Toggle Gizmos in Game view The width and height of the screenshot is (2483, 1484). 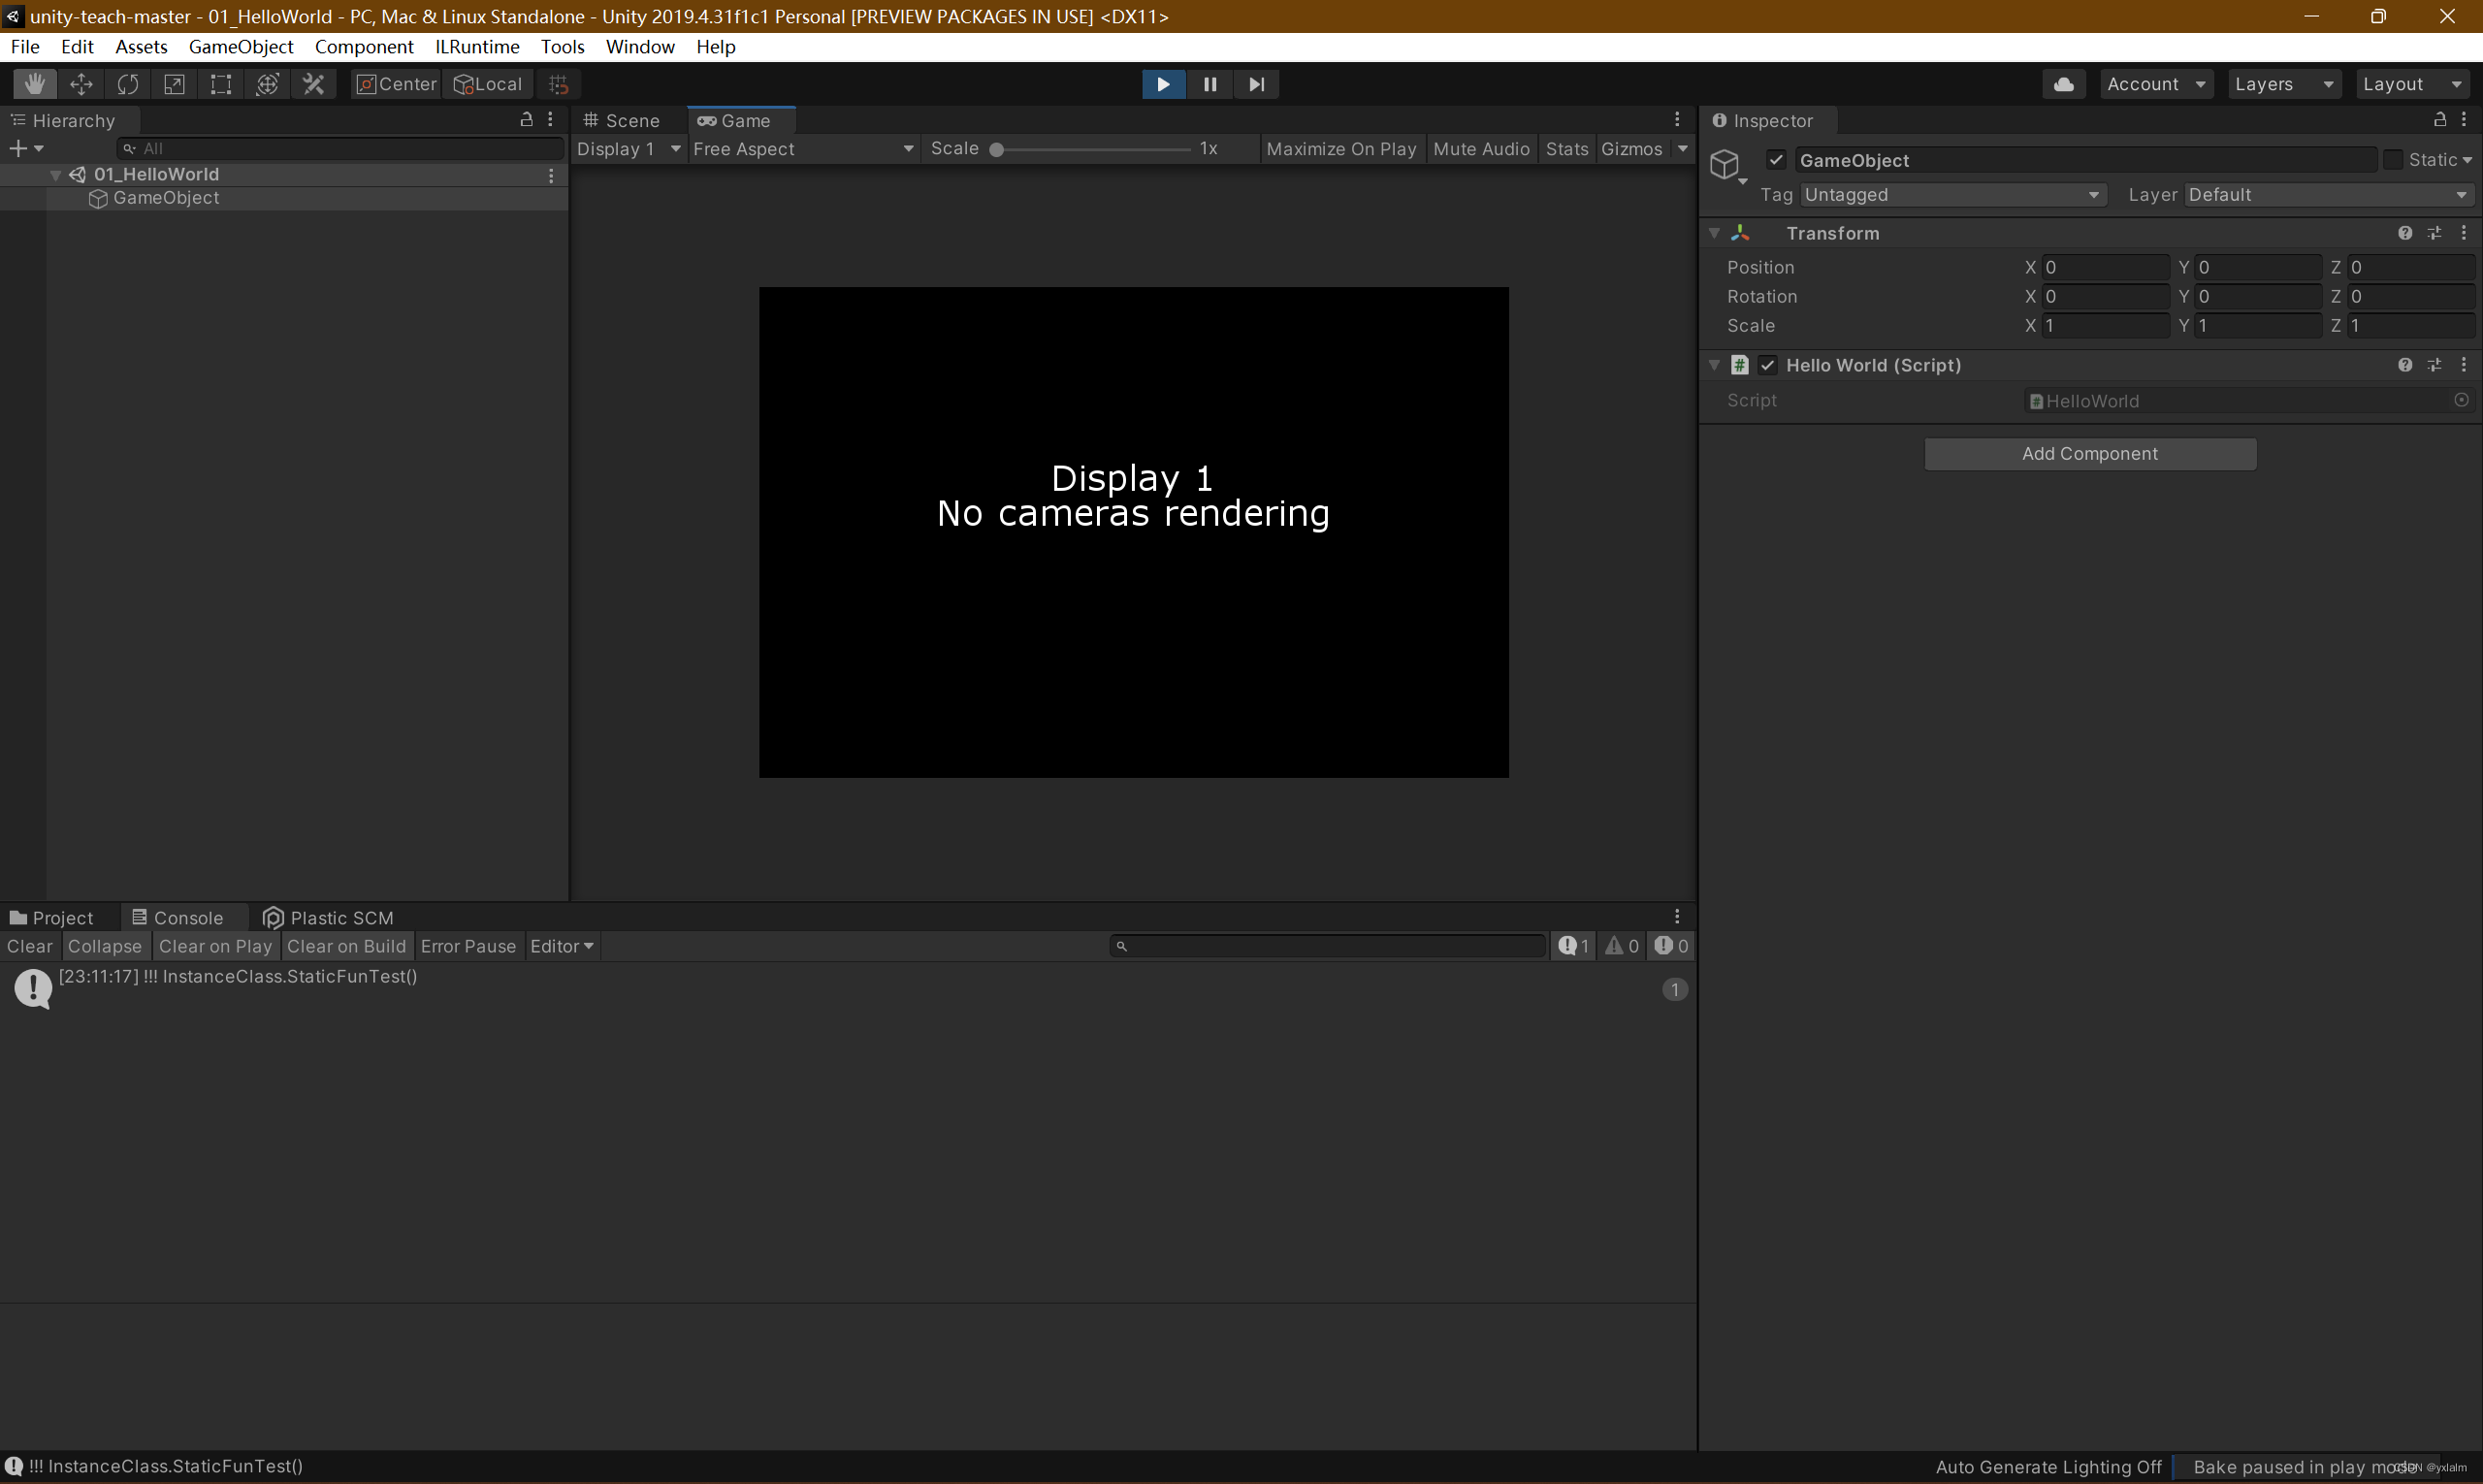(x=1631, y=149)
